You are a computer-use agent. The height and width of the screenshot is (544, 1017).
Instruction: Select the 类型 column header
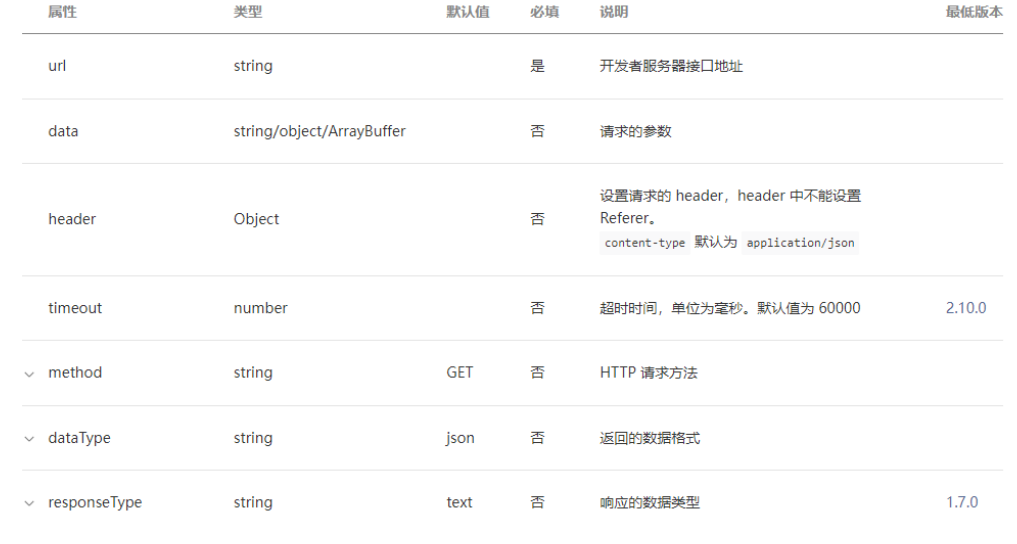[248, 12]
